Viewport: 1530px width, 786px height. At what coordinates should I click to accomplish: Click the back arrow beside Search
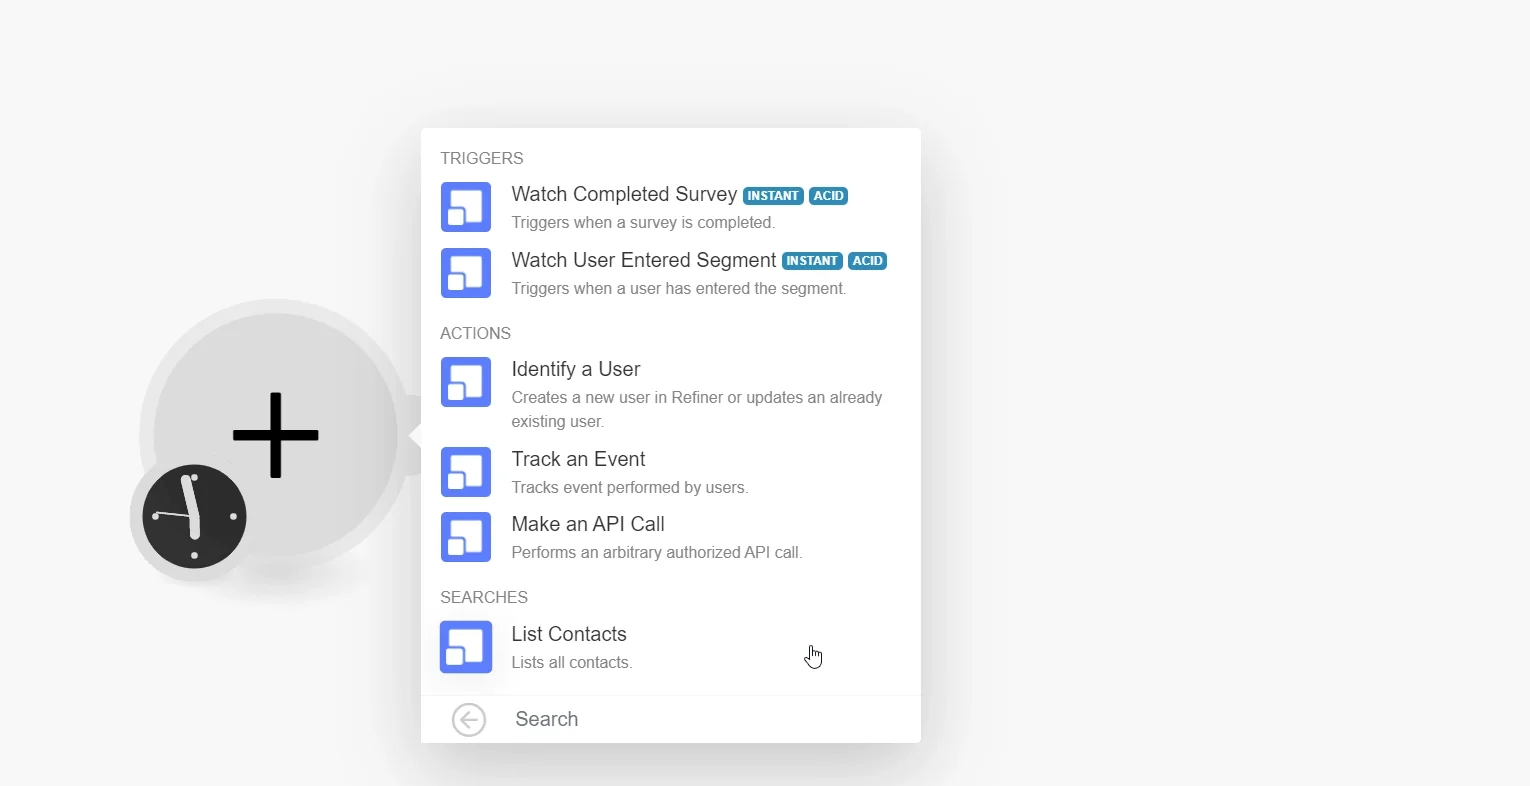pos(469,720)
